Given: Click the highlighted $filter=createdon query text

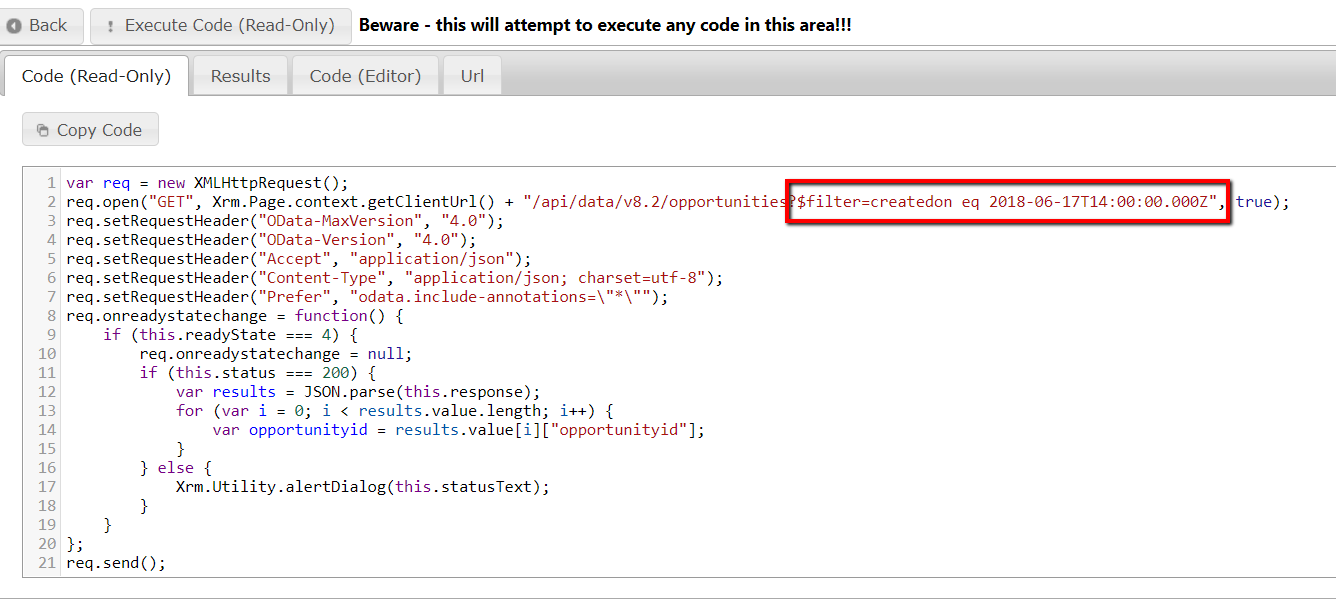Looking at the screenshot, I should [x=1008, y=202].
